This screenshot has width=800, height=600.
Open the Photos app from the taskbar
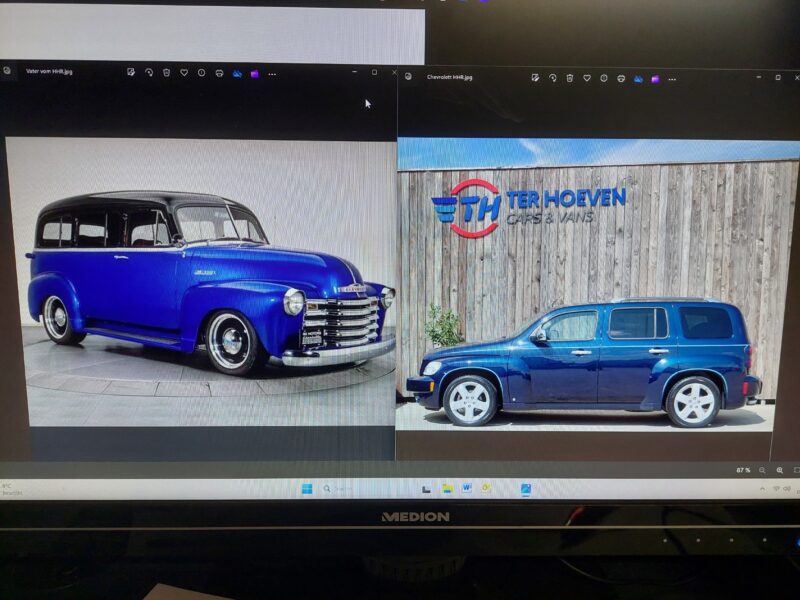point(526,489)
